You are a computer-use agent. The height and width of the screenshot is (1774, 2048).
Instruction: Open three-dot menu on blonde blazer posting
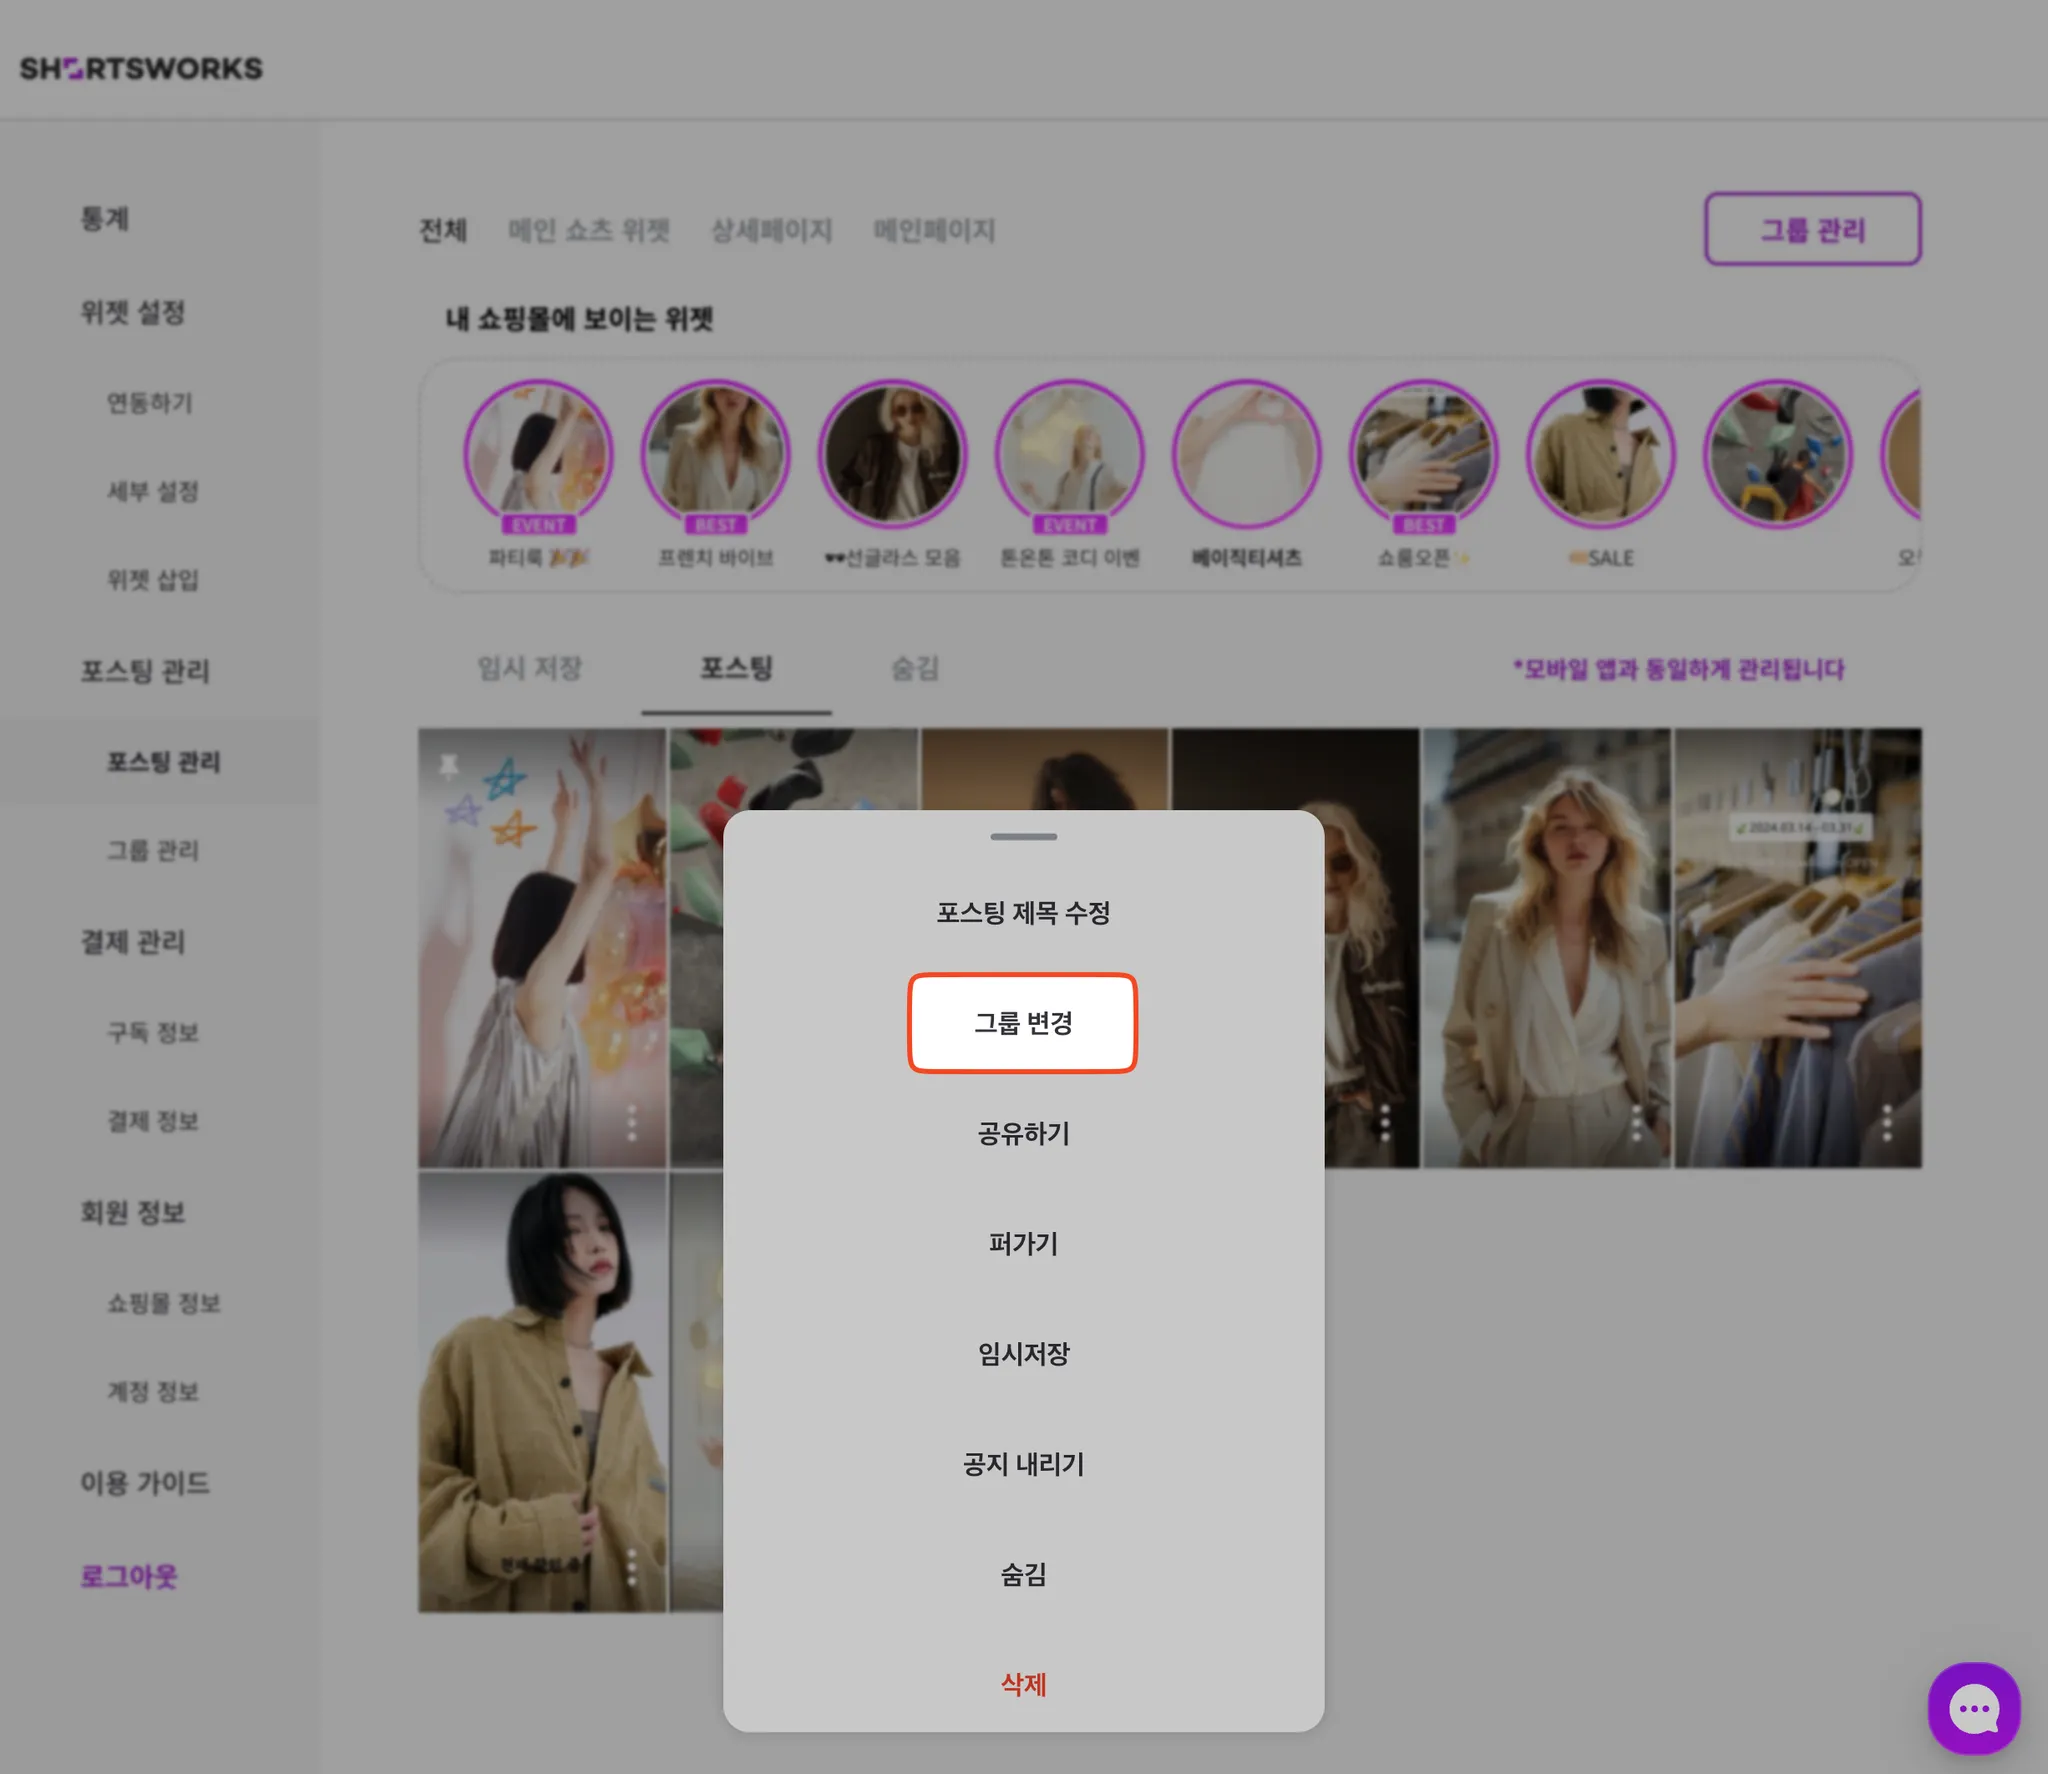coord(1636,1123)
